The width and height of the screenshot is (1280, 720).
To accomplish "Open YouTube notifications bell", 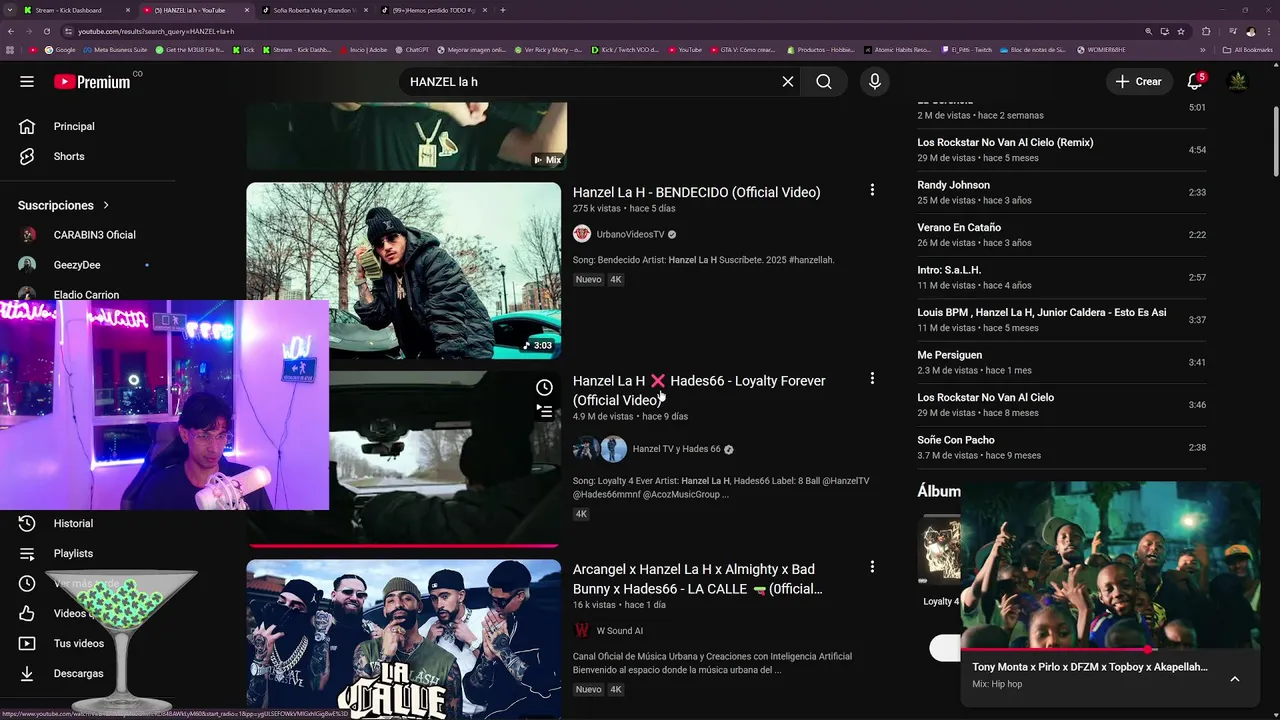I will pos(1195,82).
